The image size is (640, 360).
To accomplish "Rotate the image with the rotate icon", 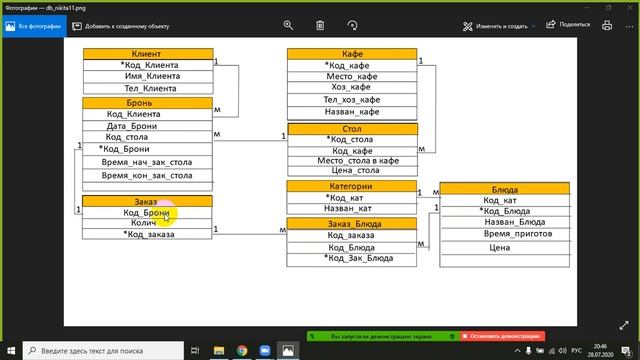I will point(352,25).
